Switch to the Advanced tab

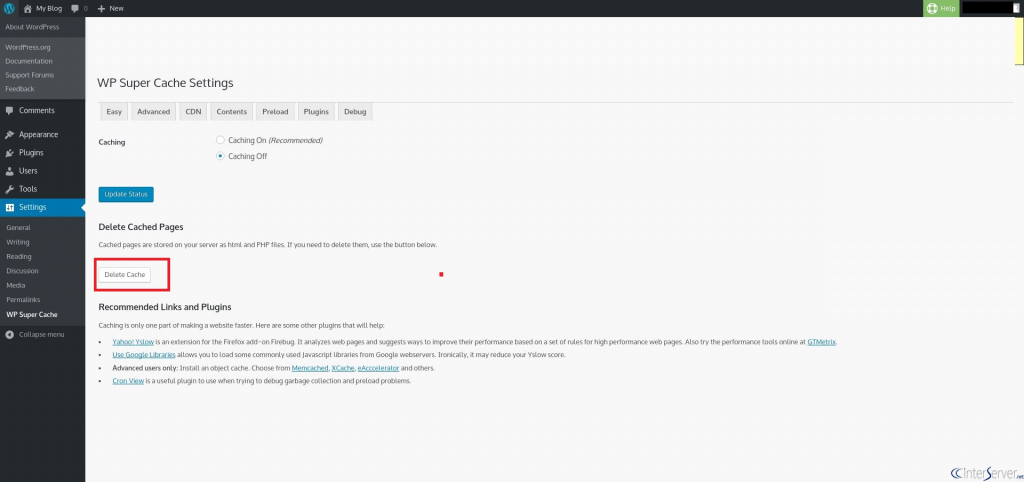(x=153, y=112)
